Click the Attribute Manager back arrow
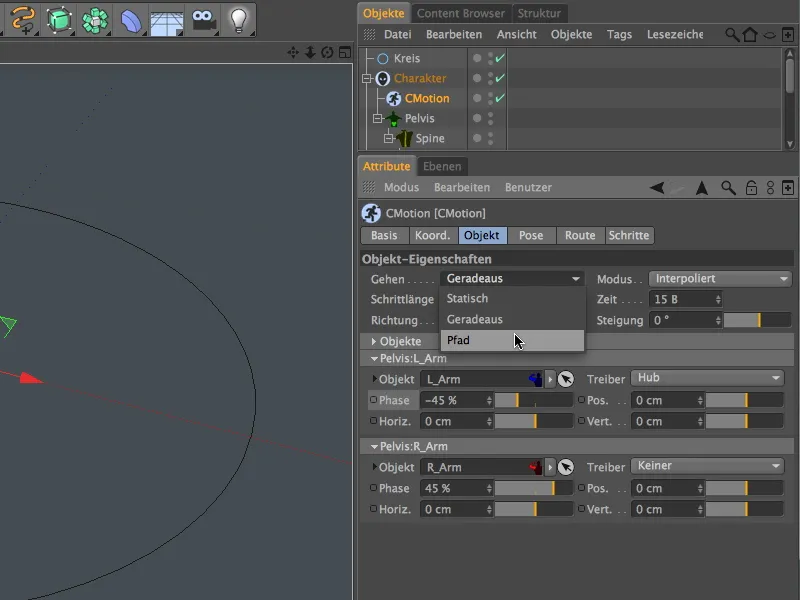800x600 pixels. 657,188
